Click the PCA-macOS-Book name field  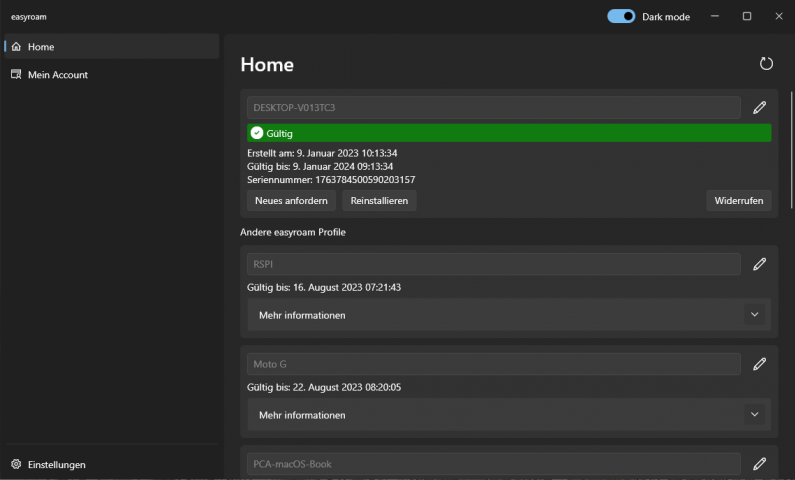pos(494,464)
